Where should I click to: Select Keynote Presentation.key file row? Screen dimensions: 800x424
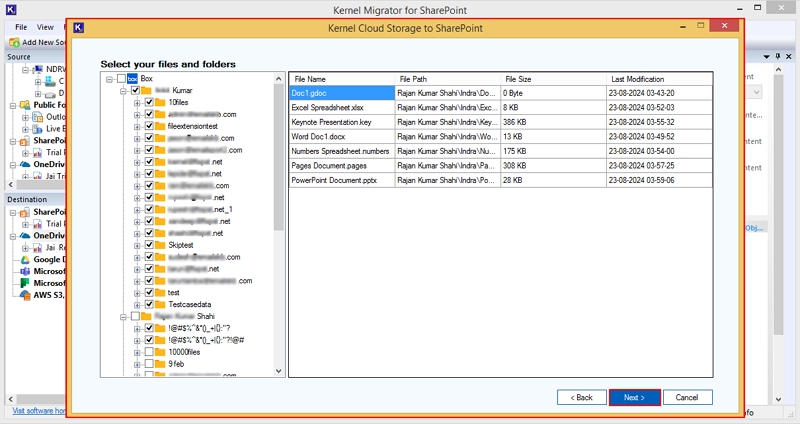click(501, 122)
